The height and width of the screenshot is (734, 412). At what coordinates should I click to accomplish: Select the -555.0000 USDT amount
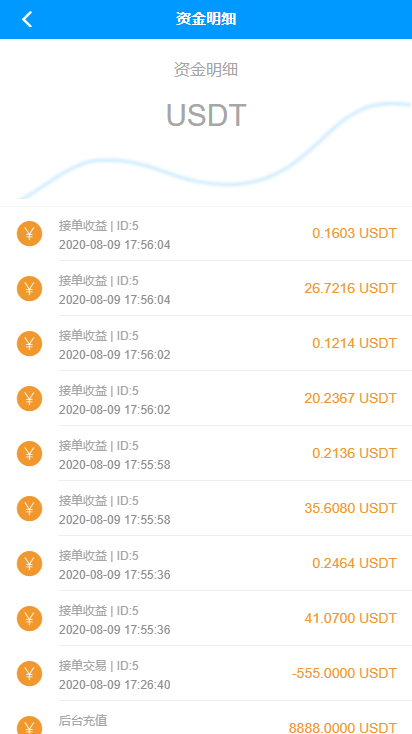pyautogui.click(x=344, y=673)
